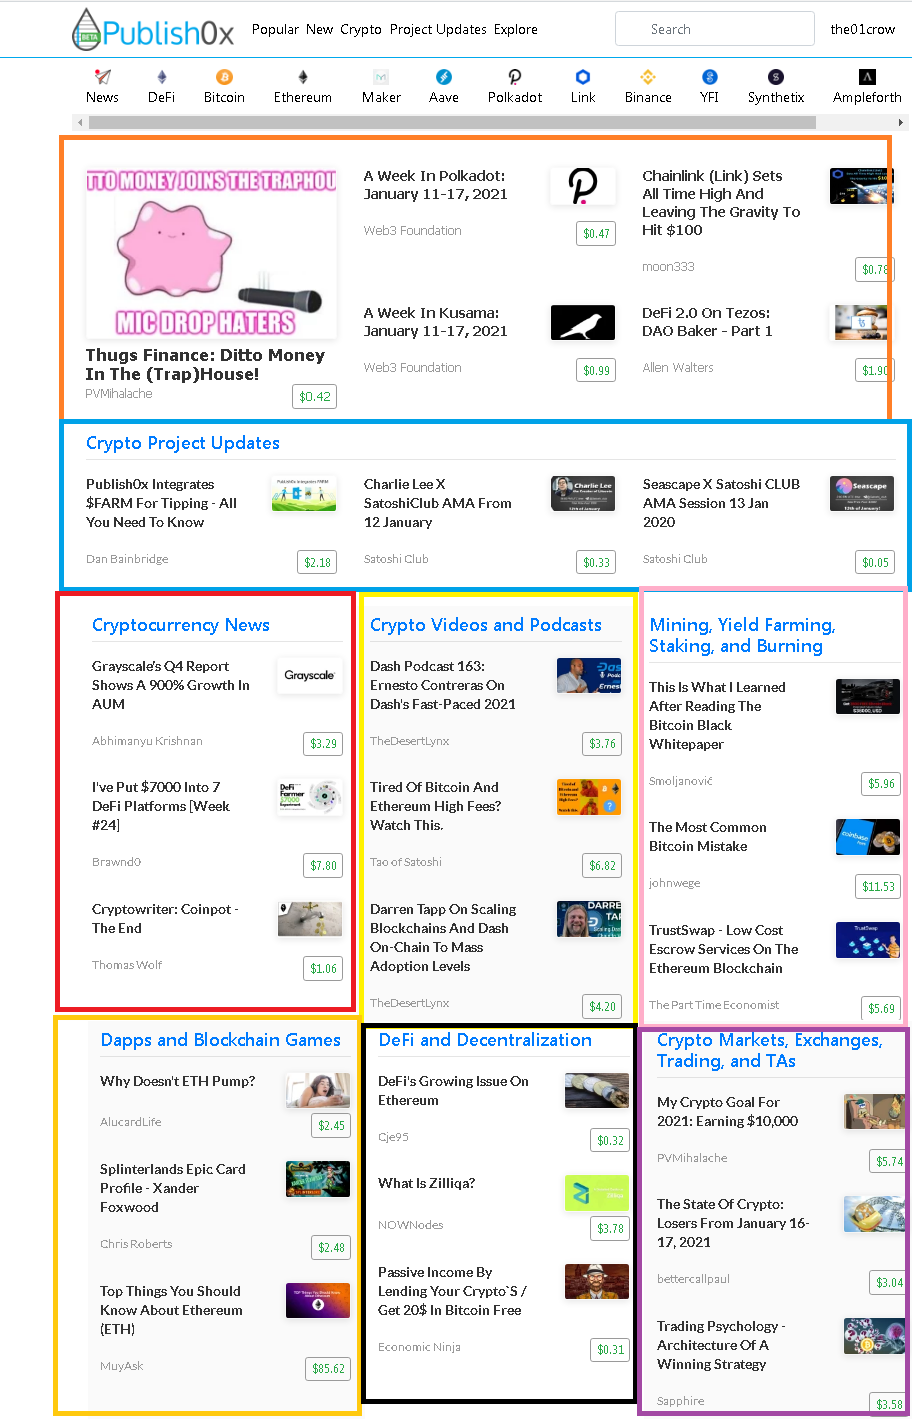Viewport: 912px width, 1420px height.
Task: Select the Ethereum category icon
Action: point(303,77)
